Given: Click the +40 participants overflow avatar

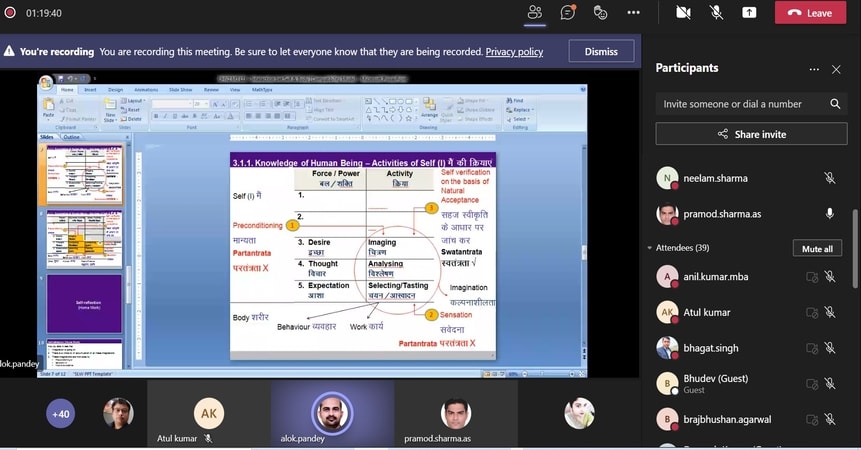Looking at the screenshot, I should click(60, 414).
